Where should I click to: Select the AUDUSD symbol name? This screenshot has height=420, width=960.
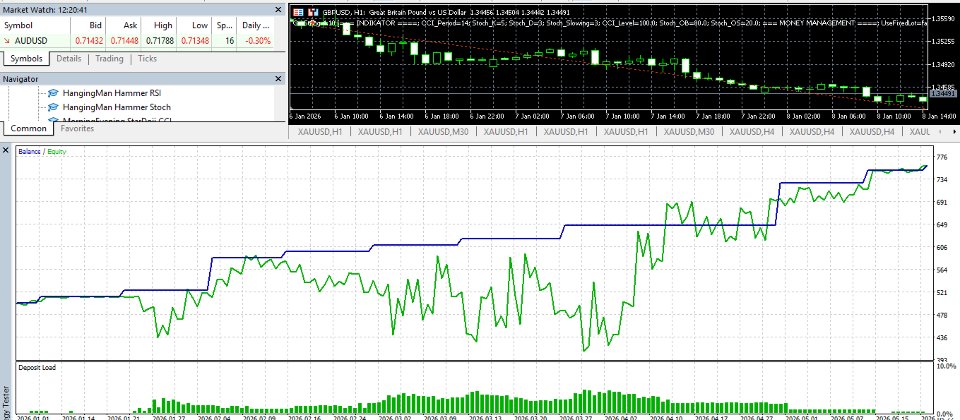coord(29,40)
